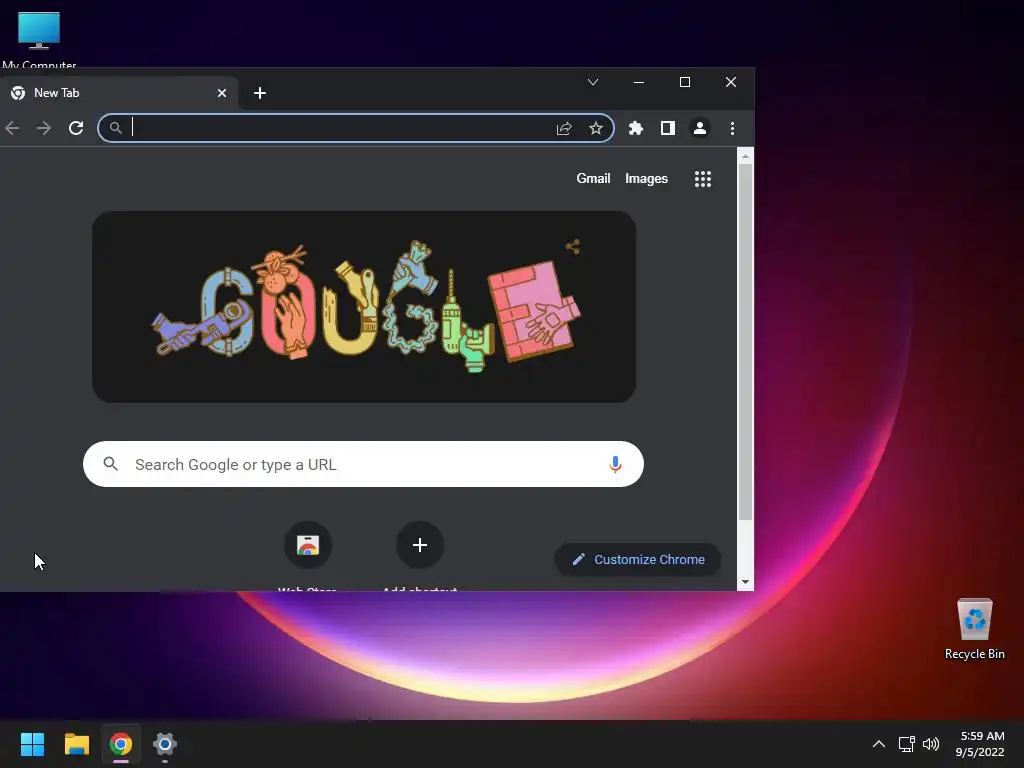Click the doodle share icon
The image size is (1024, 768).
(x=573, y=246)
